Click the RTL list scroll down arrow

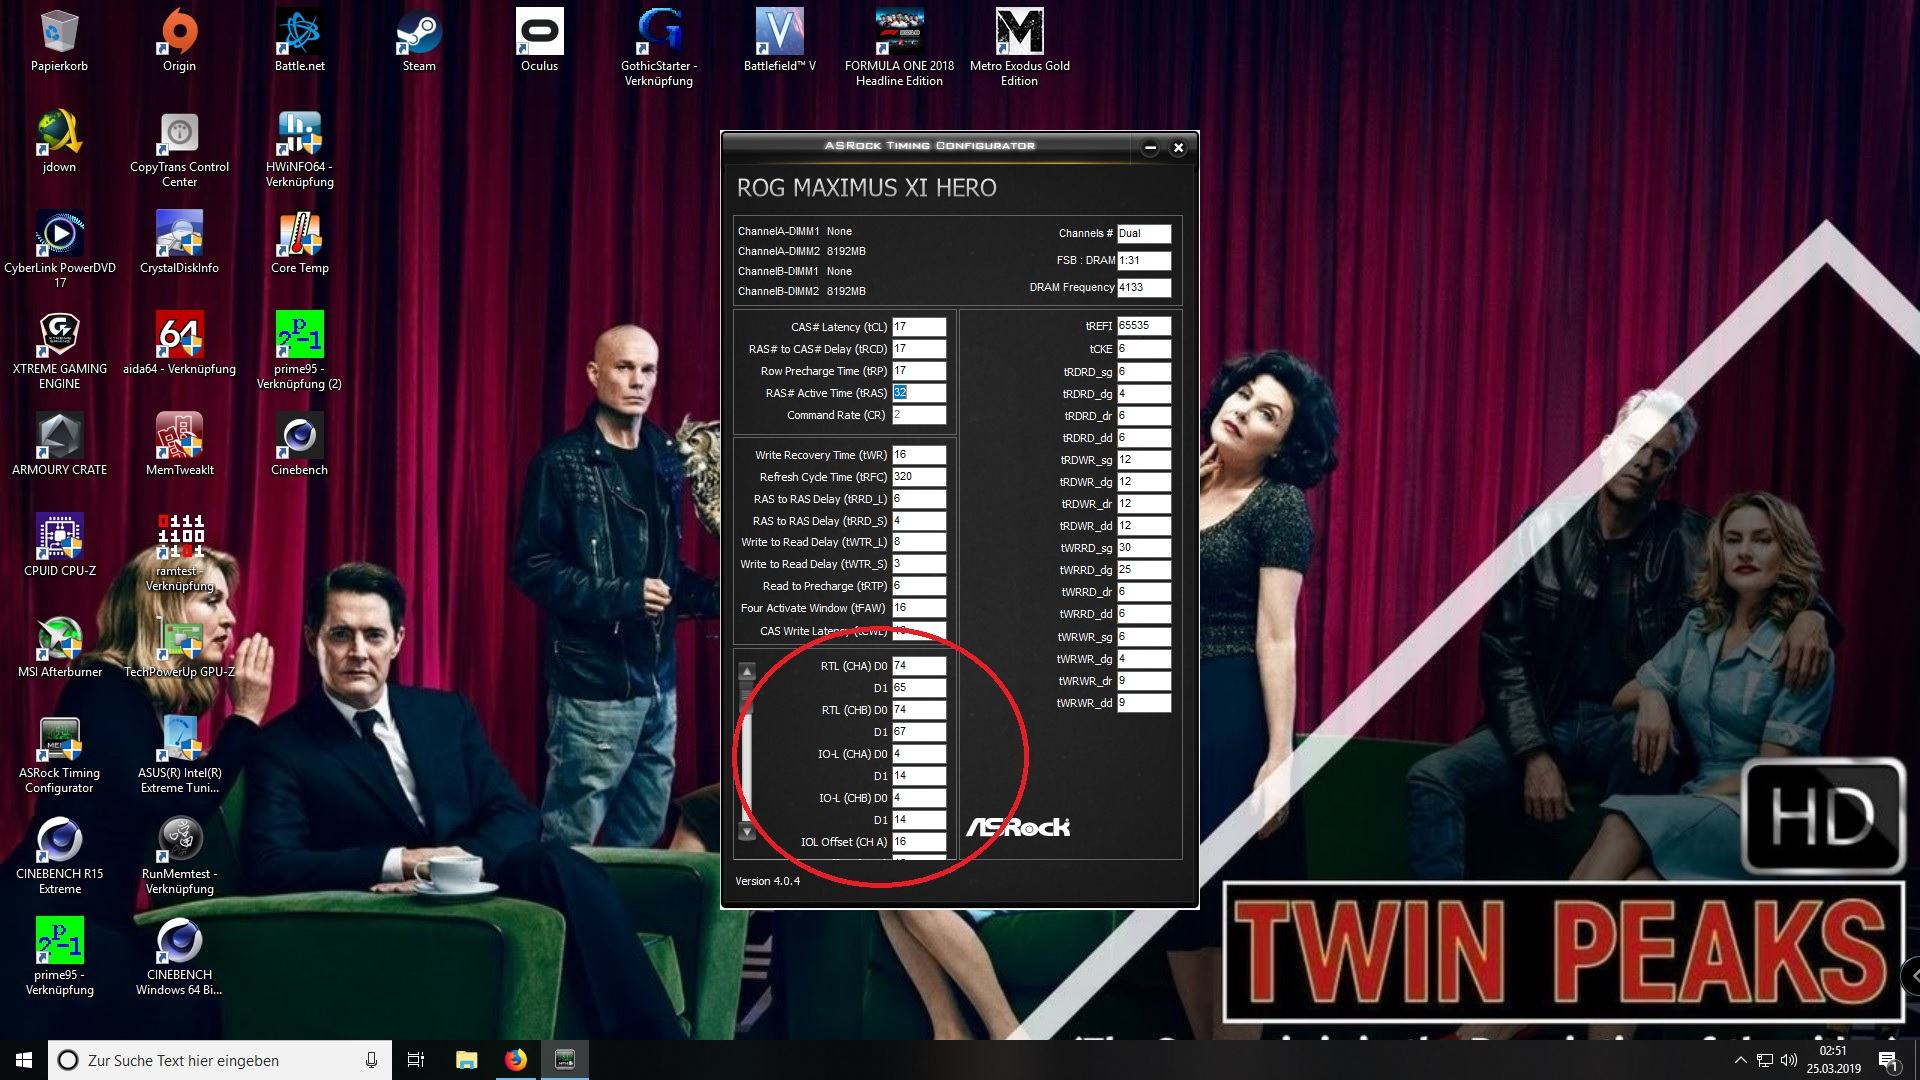click(x=746, y=831)
